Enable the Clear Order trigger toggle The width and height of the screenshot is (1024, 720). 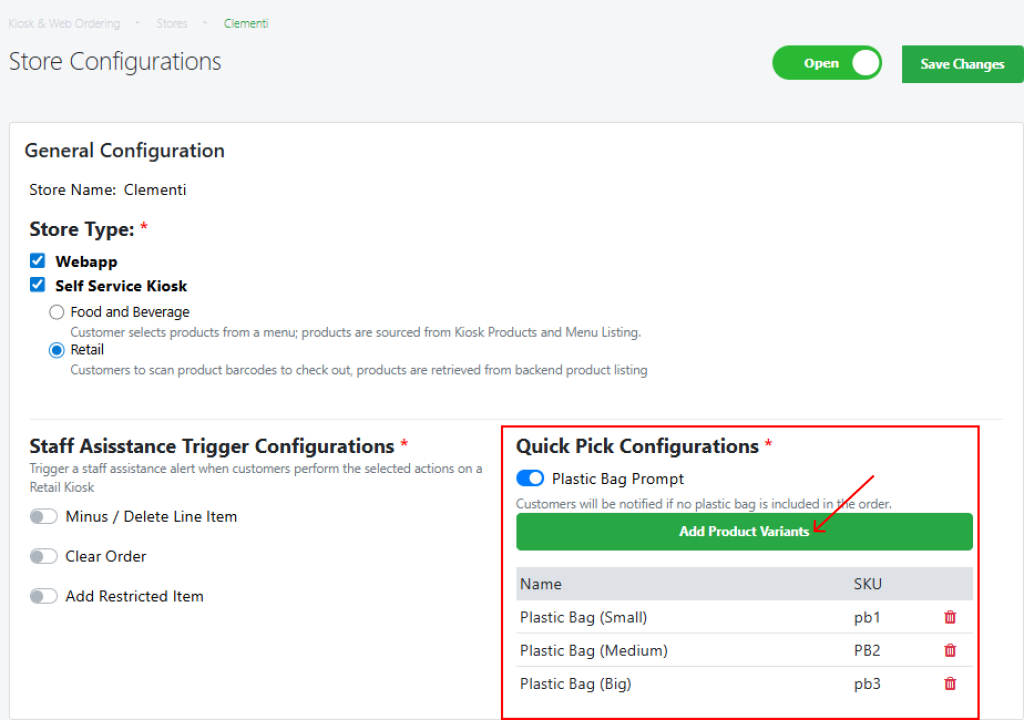pos(44,556)
